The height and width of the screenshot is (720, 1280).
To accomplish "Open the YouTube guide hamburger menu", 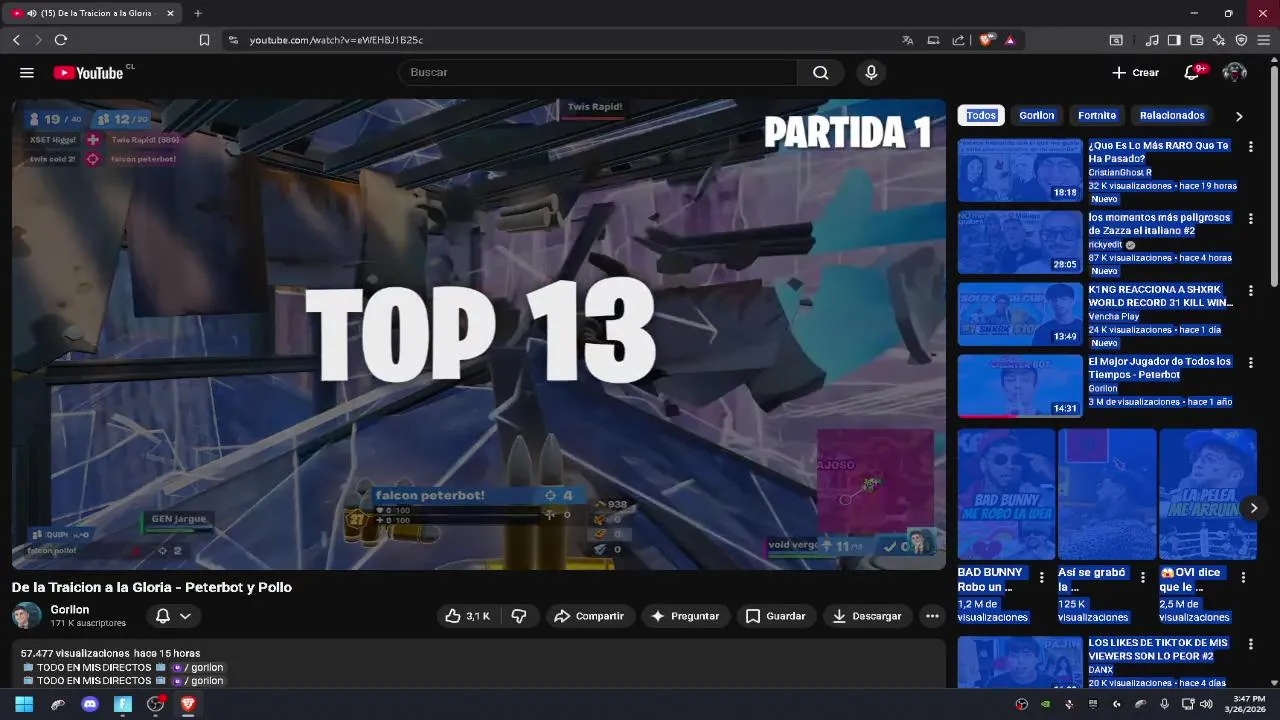I will (27, 72).
